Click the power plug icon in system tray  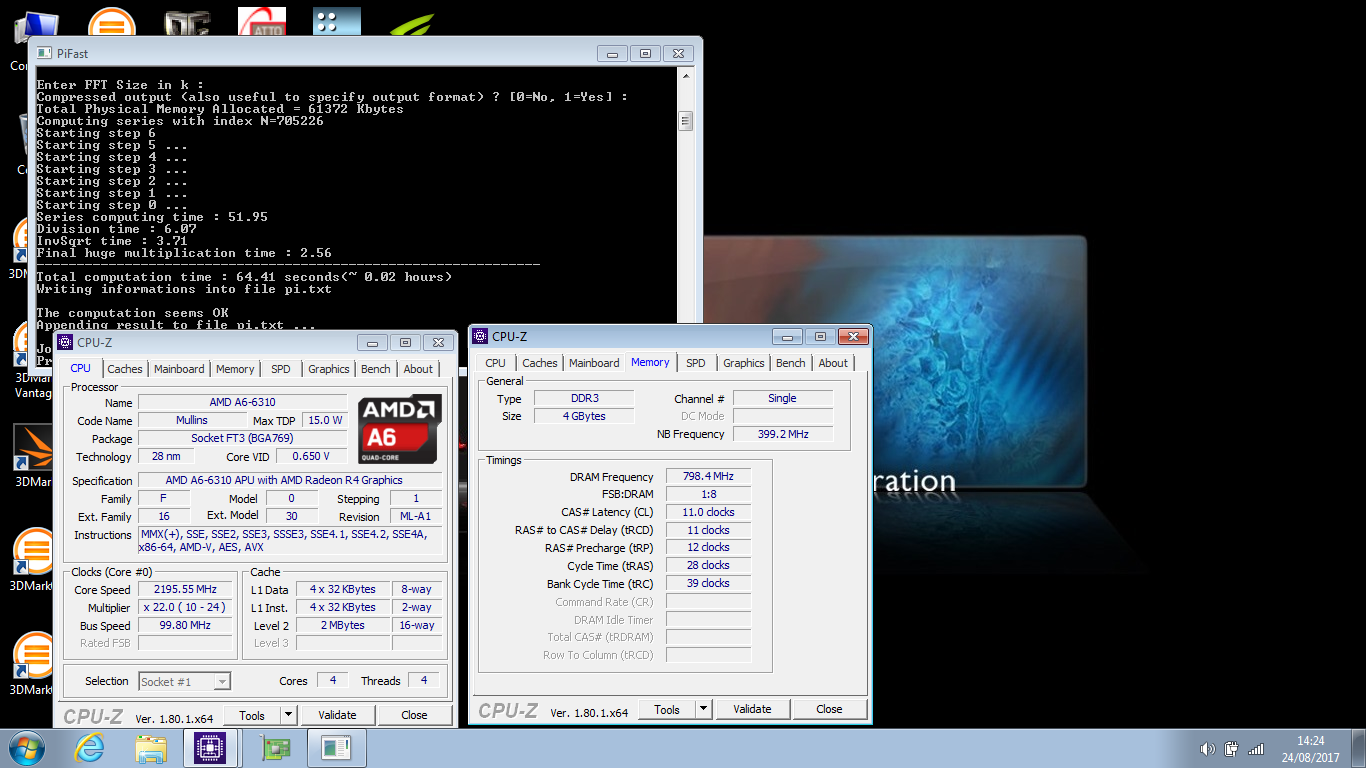point(1232,749)
